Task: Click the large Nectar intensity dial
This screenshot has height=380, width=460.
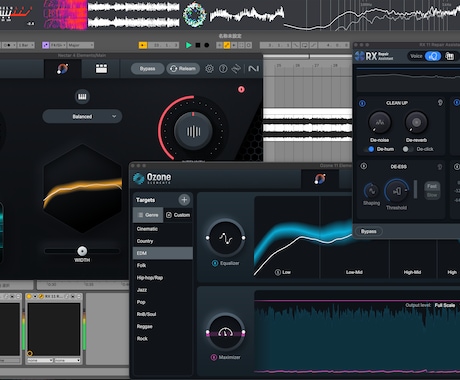Action: pos(193,131)
